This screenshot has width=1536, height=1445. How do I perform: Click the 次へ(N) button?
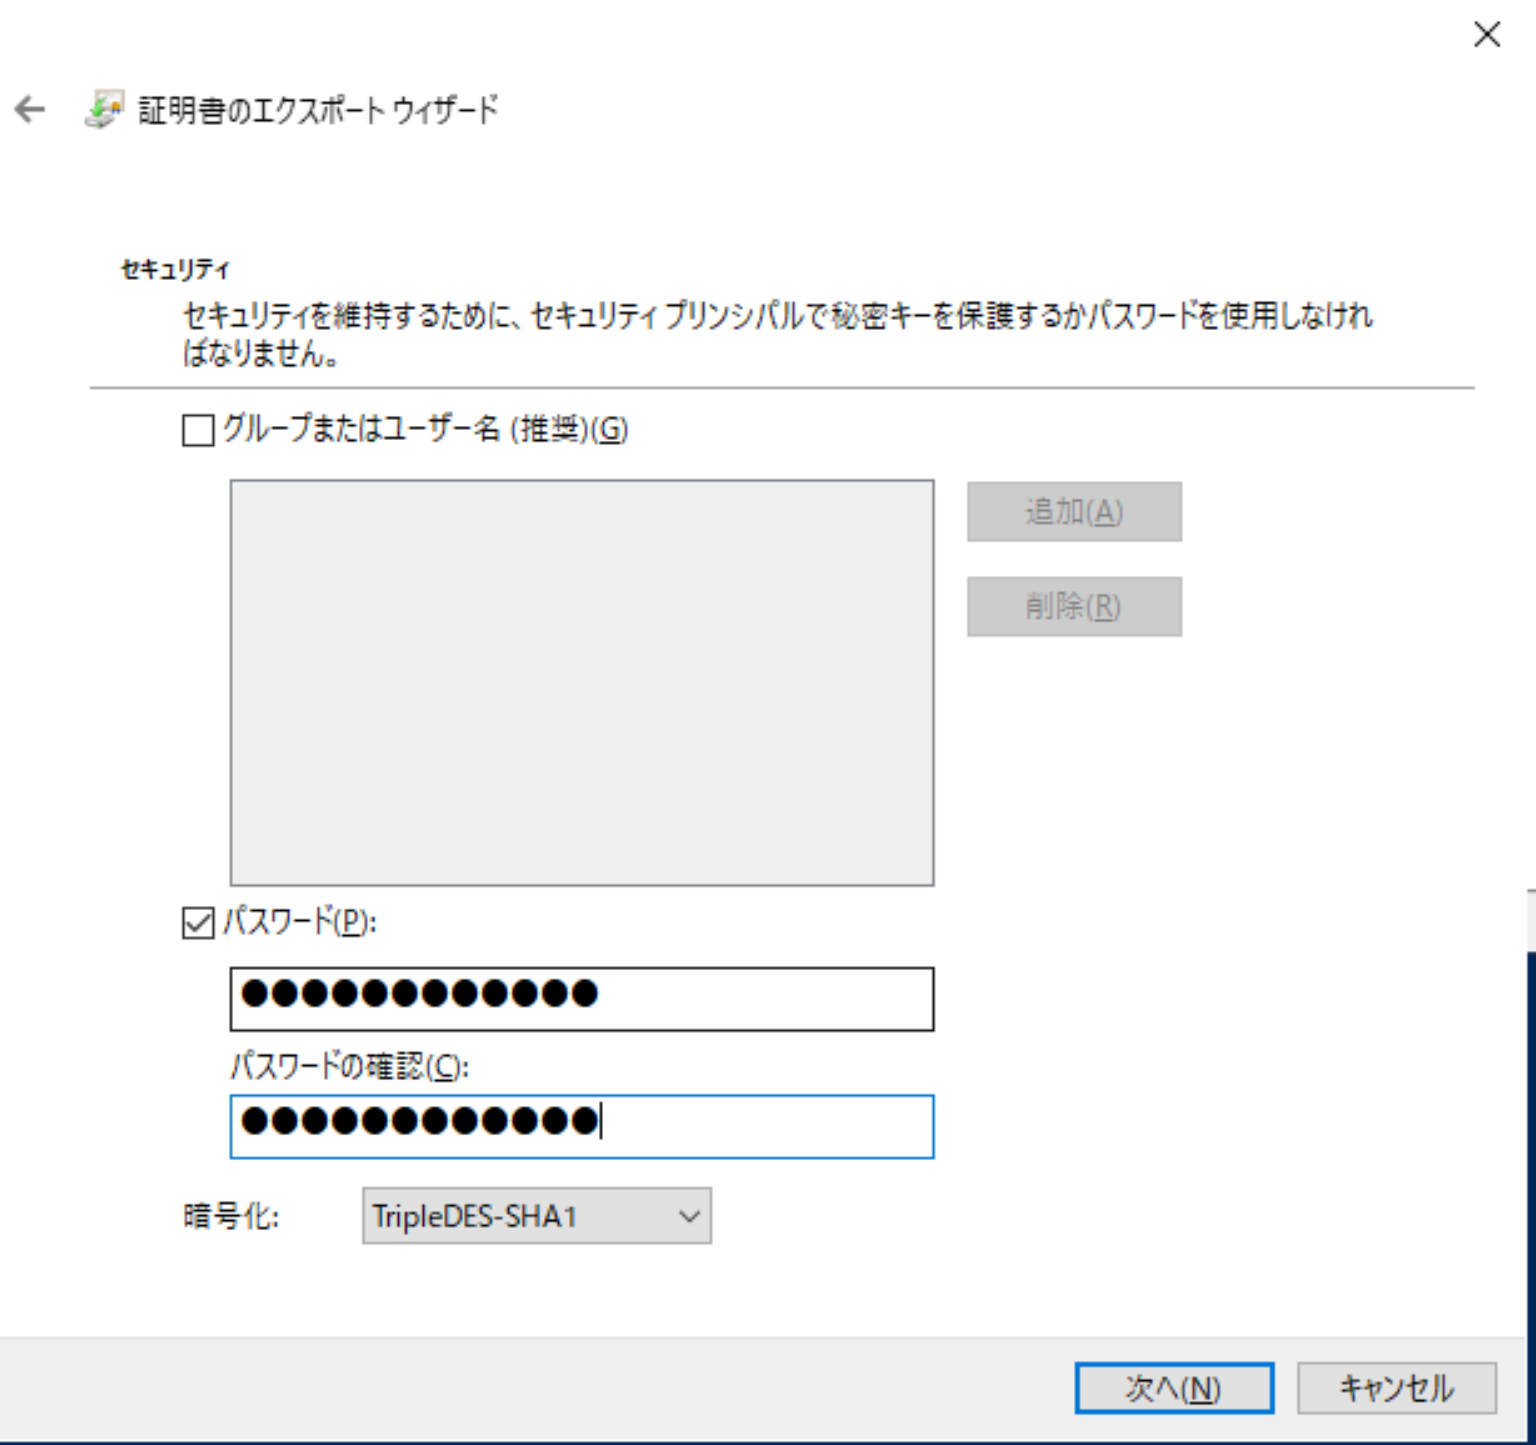pyautogui.click(x=1174, y=1388)
